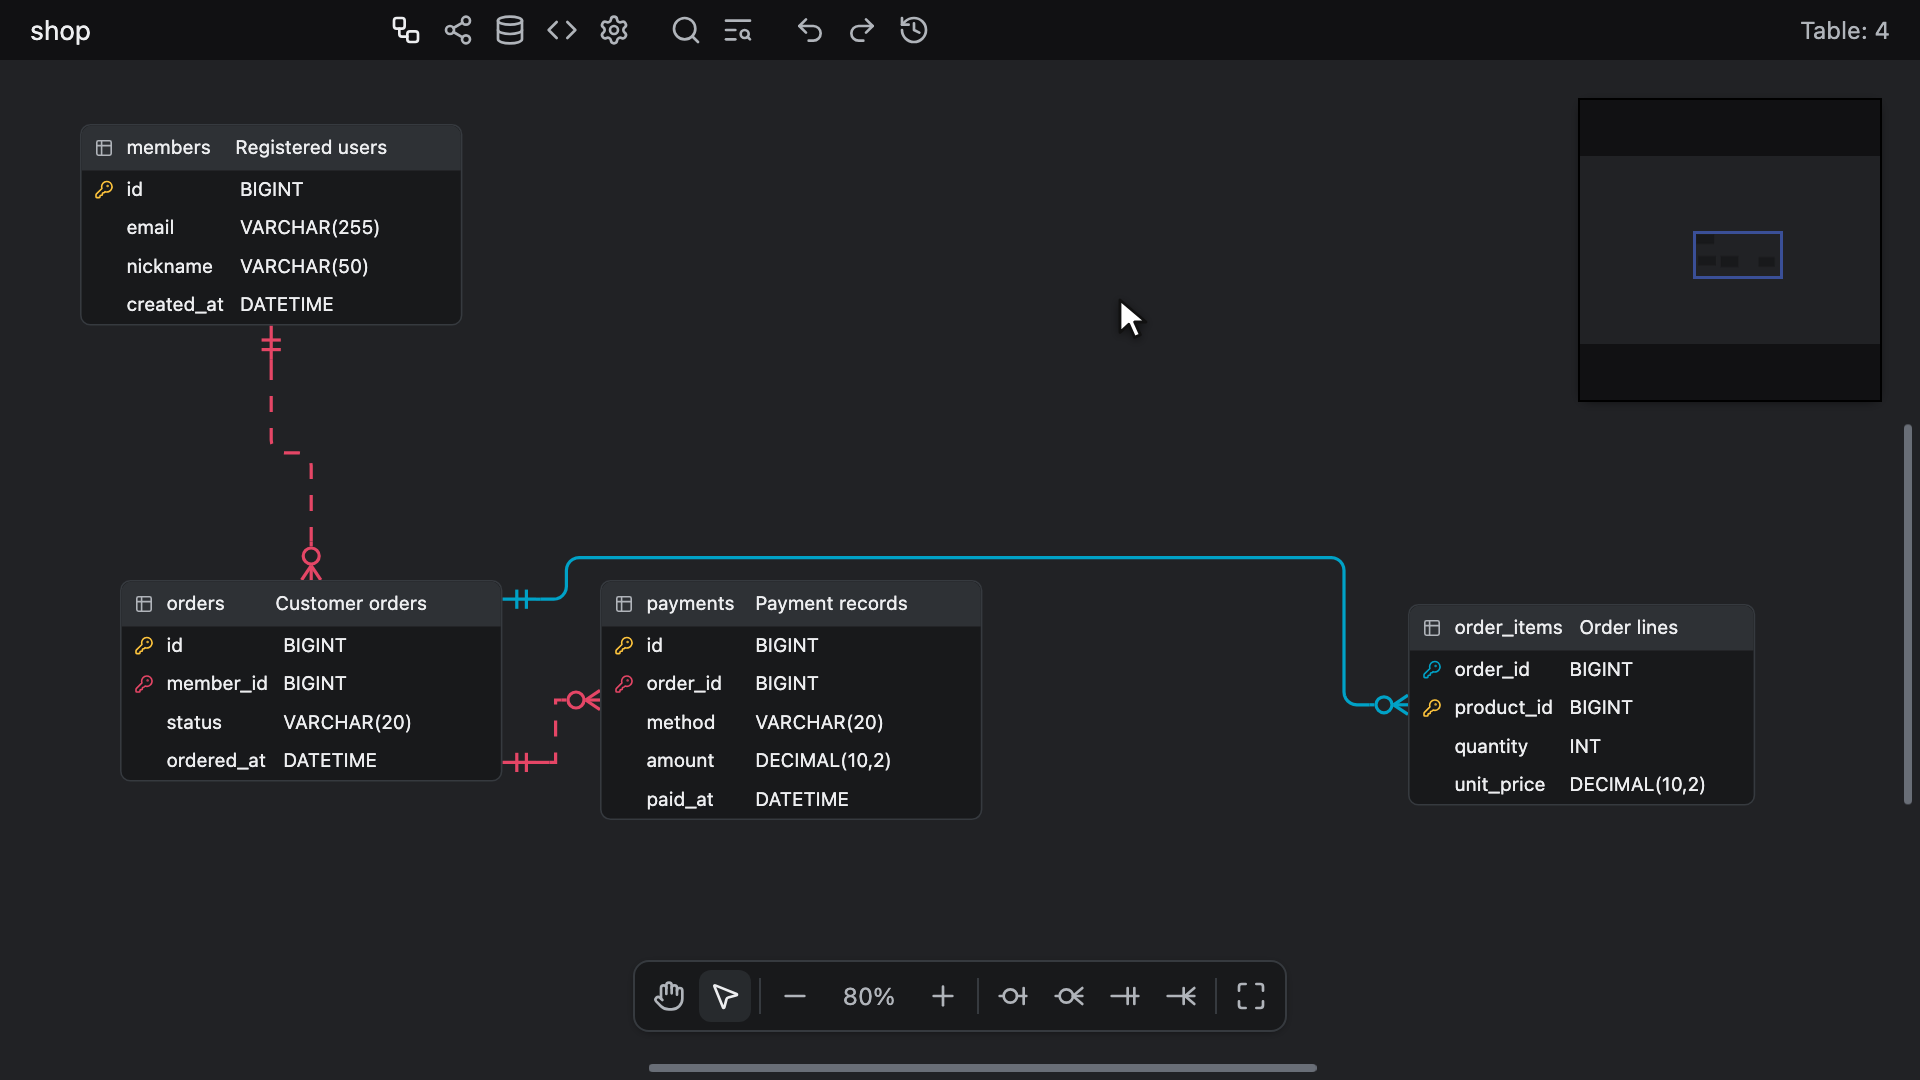1920x1080 pixels.
Task: Choose the zero-or-one relationship tool
Action: 1013,996
